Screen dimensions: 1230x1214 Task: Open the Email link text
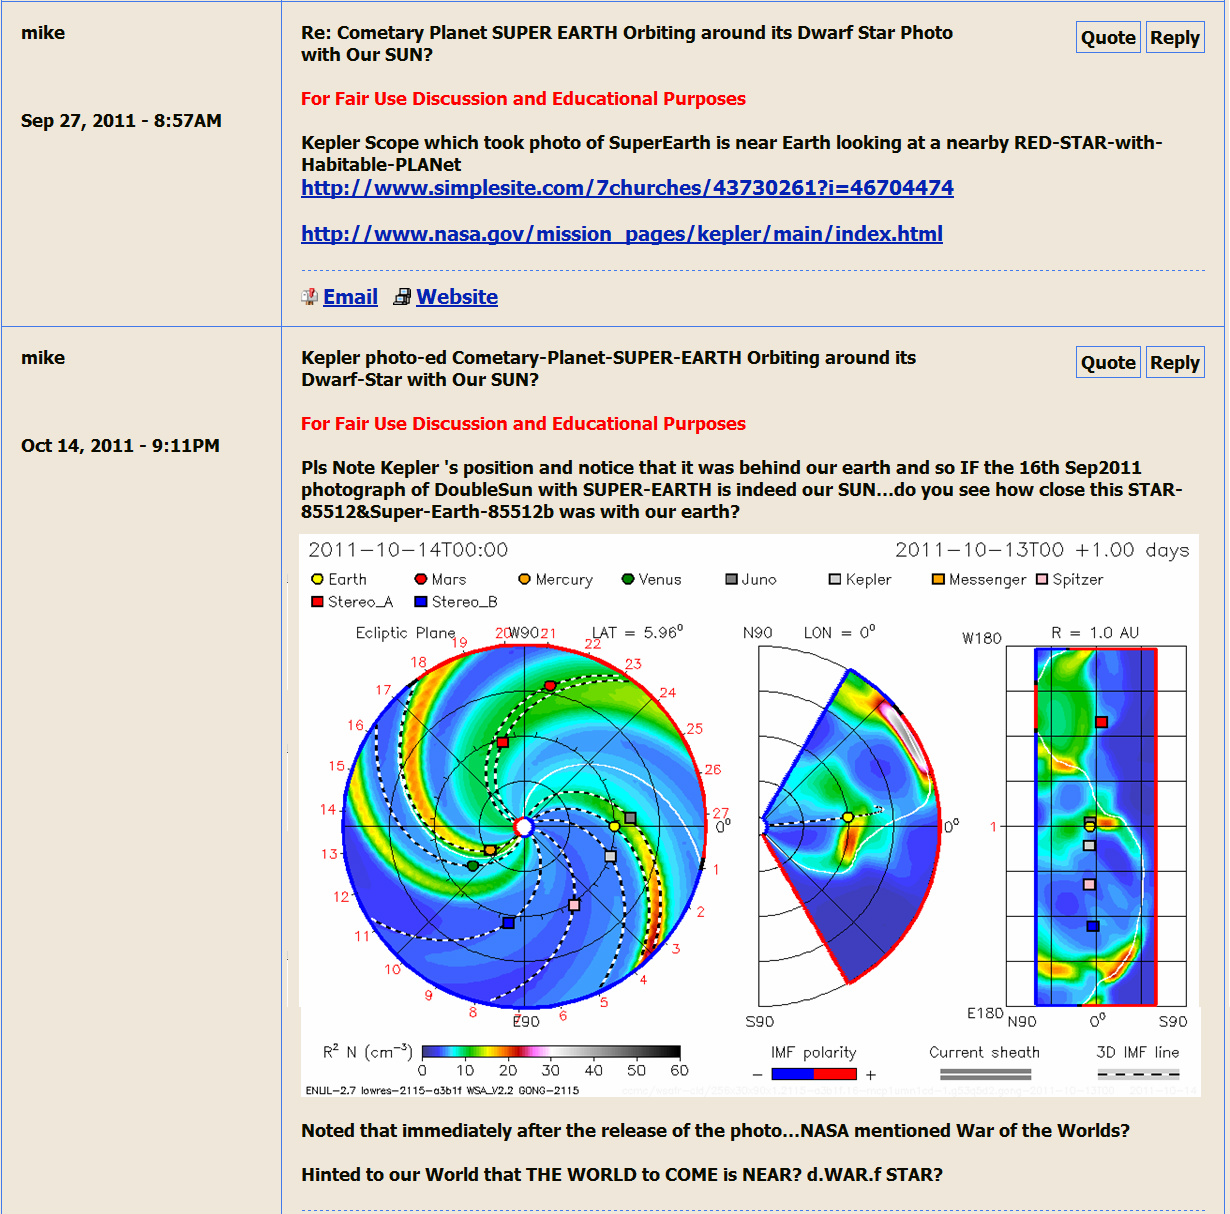tap(350, 297)
